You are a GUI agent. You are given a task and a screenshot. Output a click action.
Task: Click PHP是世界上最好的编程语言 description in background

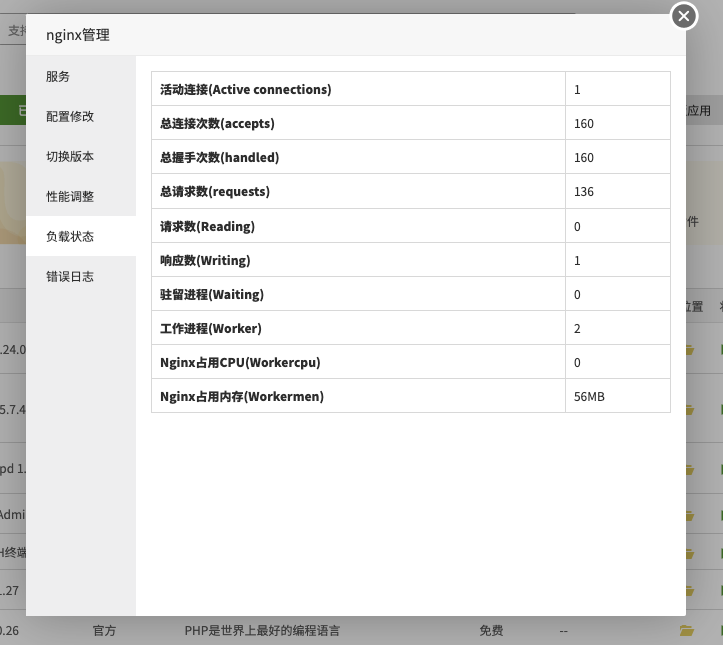click(x=262, y=630)
